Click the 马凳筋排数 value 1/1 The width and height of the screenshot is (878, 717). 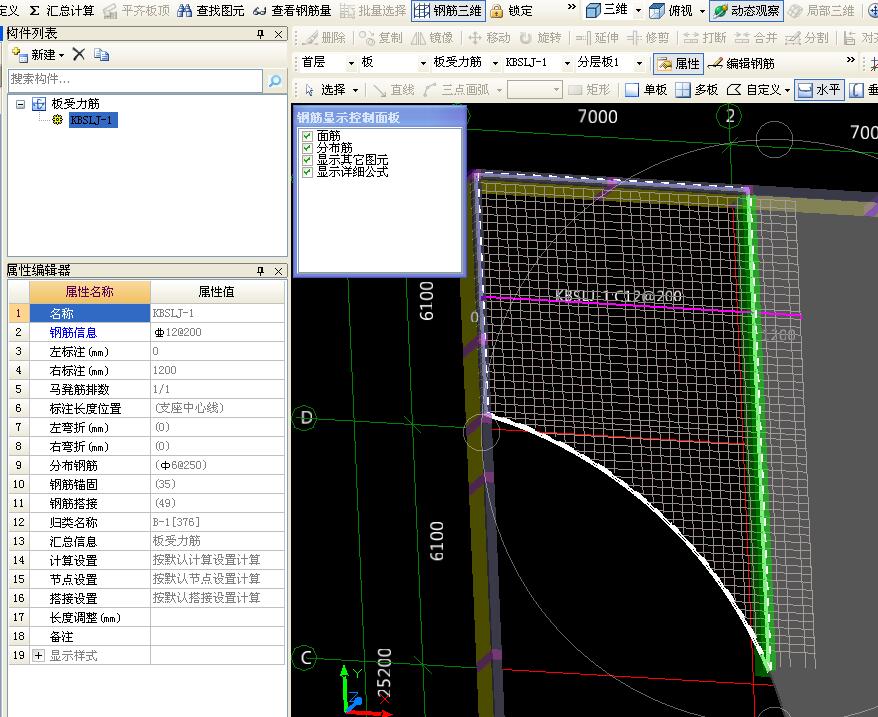pyautogui.click(x=218, y=390)
